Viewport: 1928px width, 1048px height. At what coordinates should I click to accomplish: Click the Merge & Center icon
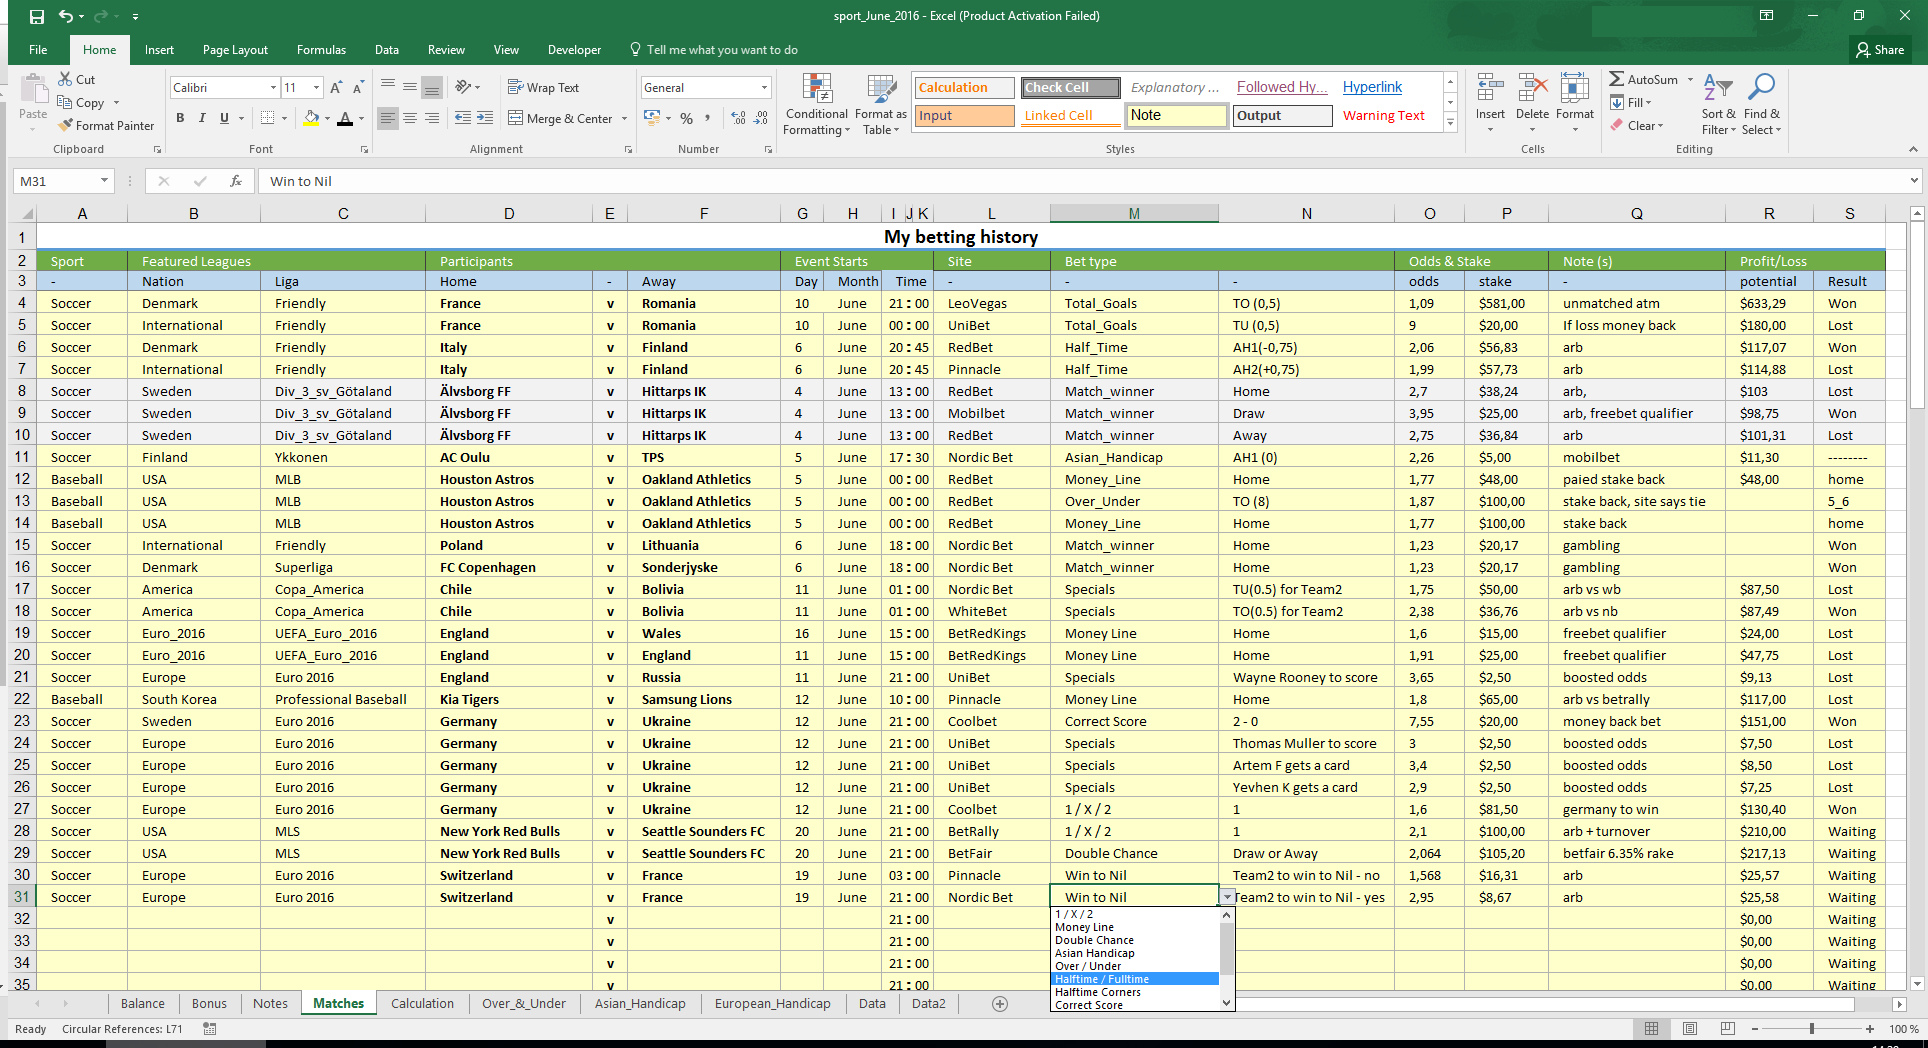click(516, 118)
